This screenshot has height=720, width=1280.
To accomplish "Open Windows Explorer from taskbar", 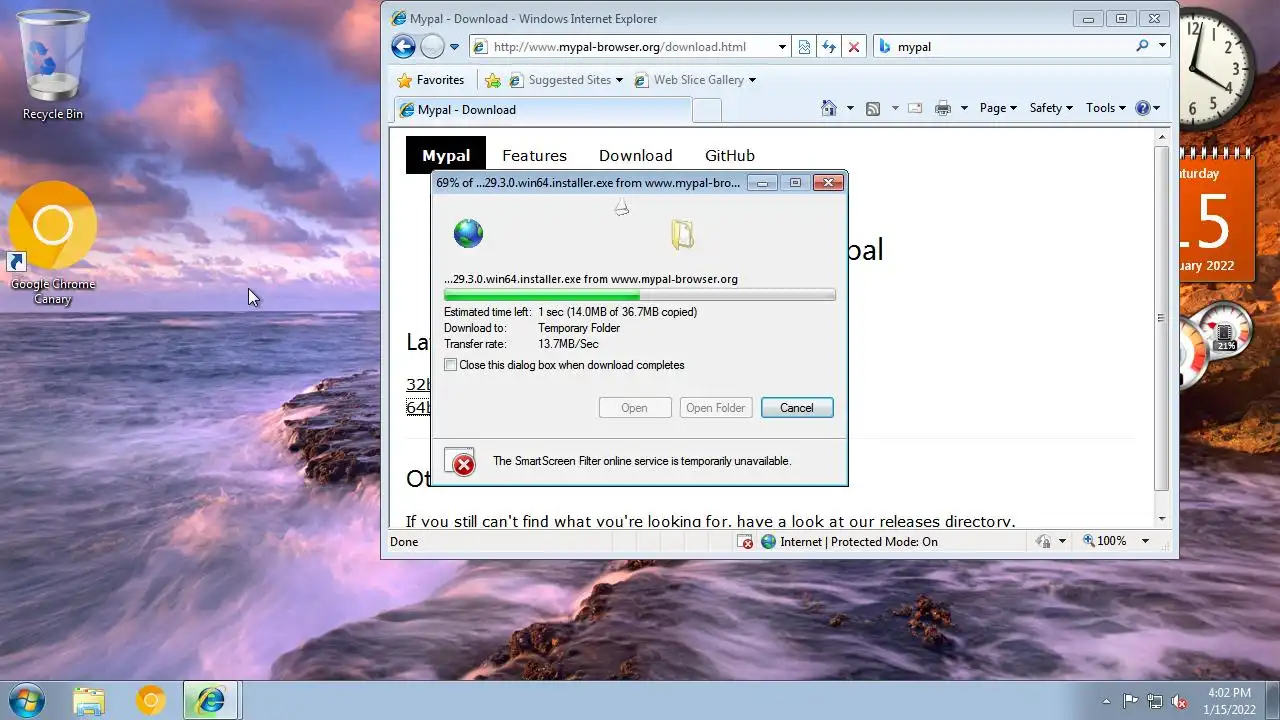I will tap(89, 700).
